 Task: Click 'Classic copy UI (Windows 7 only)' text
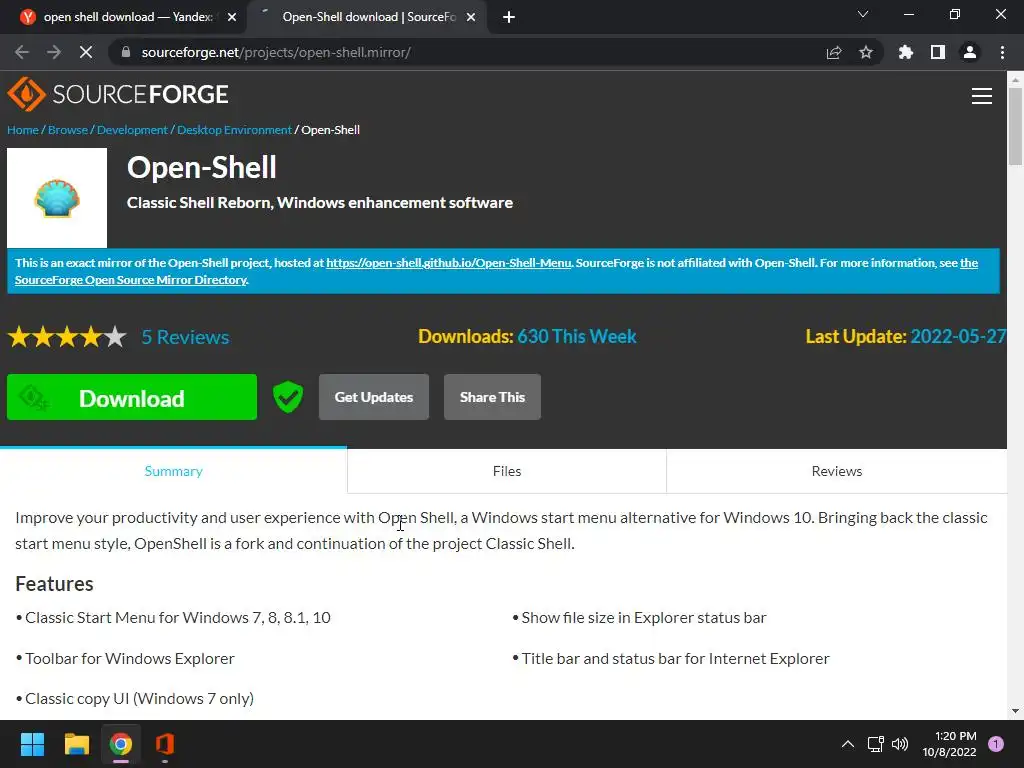(x=139, y=699)
